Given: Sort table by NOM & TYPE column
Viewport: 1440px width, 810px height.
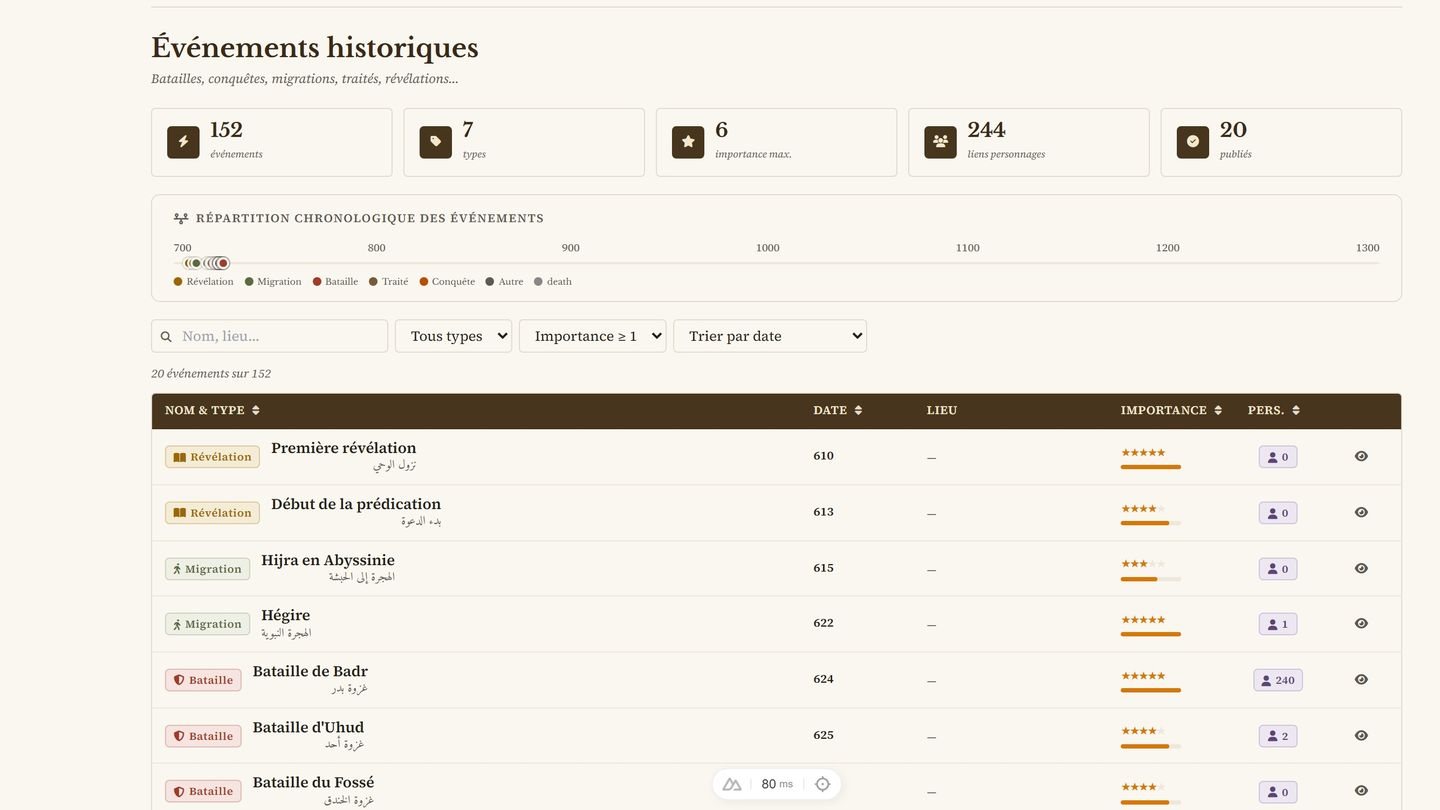Looking at the screenshot, I should click(x=212, y=410).
